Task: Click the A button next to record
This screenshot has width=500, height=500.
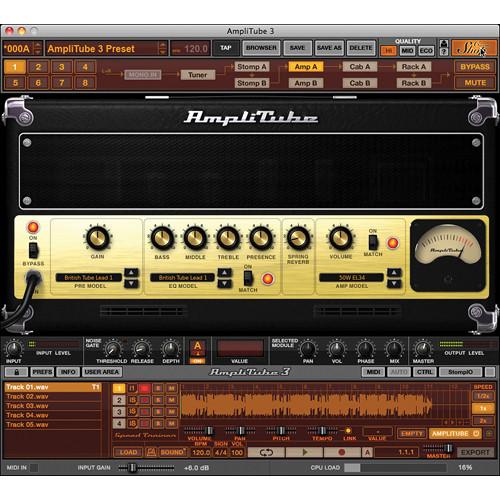Action: [x=367, y=452]
